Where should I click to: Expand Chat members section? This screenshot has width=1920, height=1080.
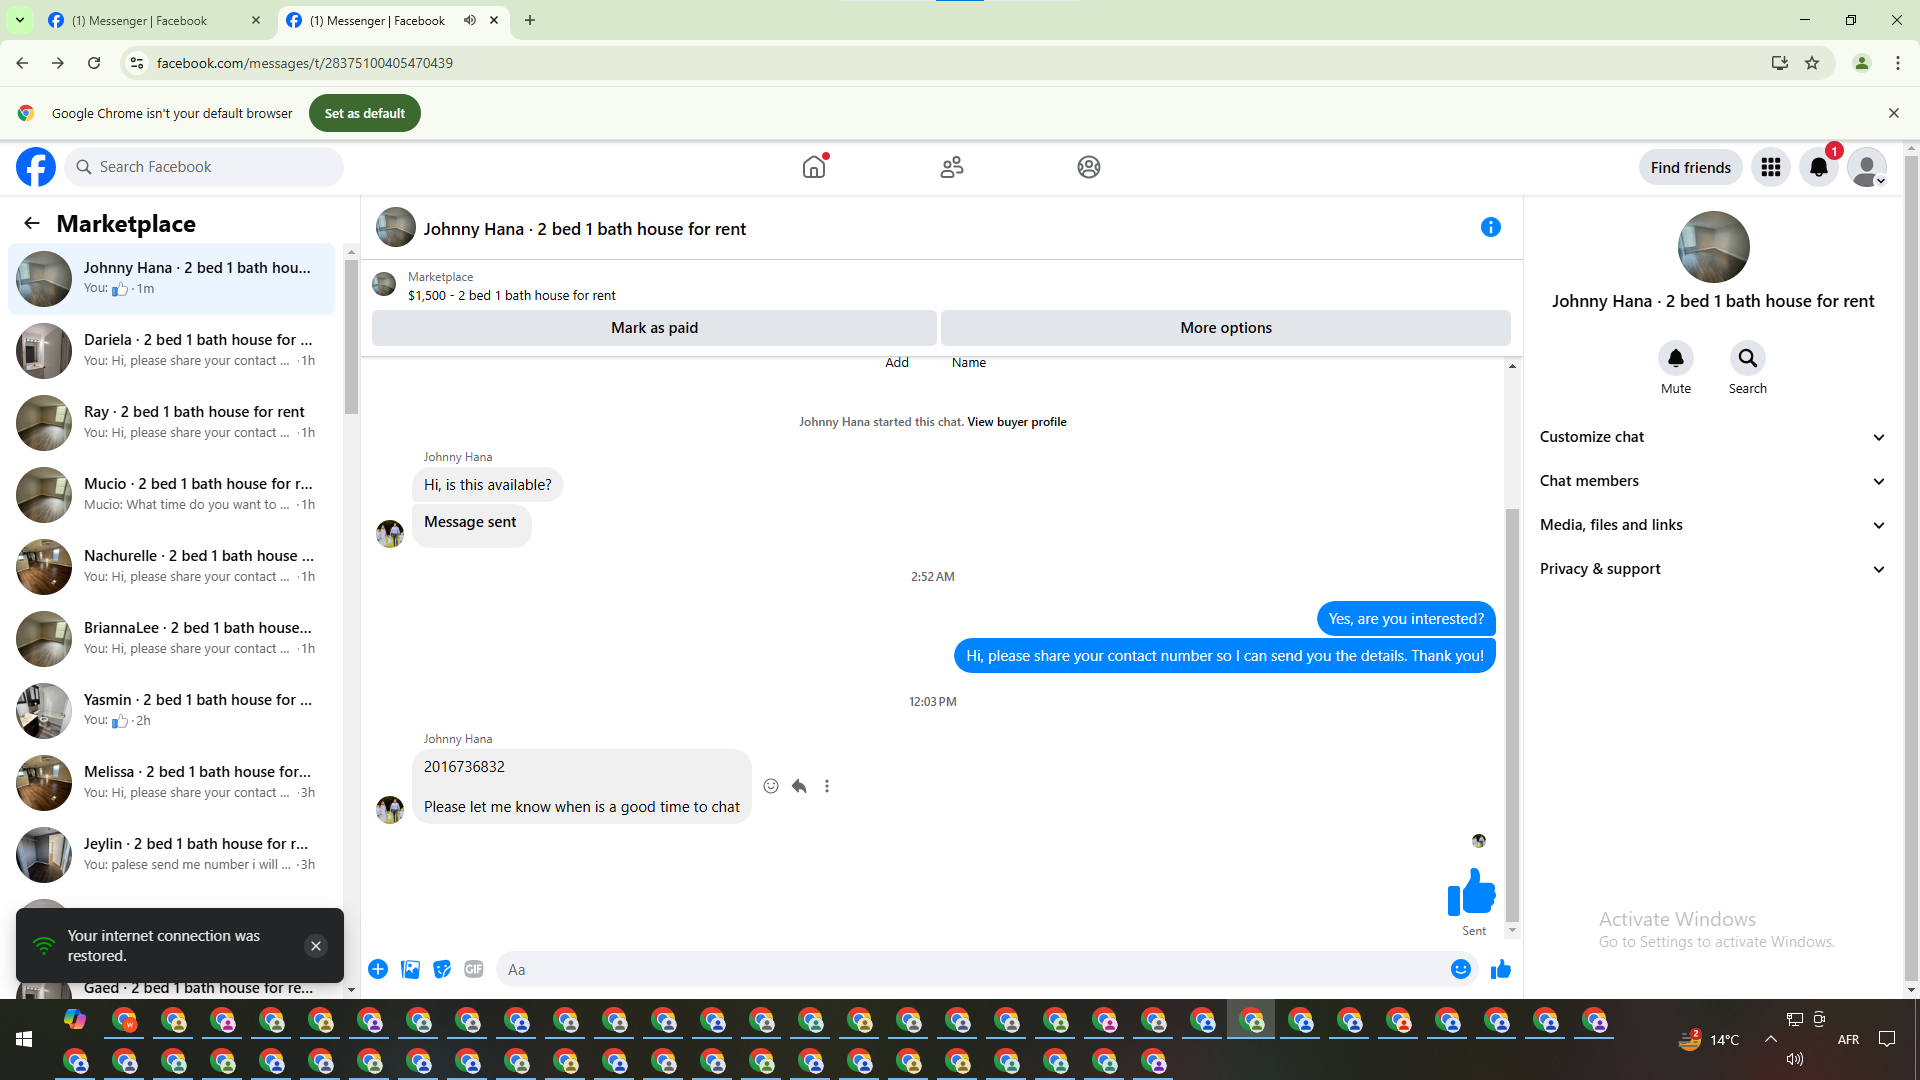point(1713,481)
